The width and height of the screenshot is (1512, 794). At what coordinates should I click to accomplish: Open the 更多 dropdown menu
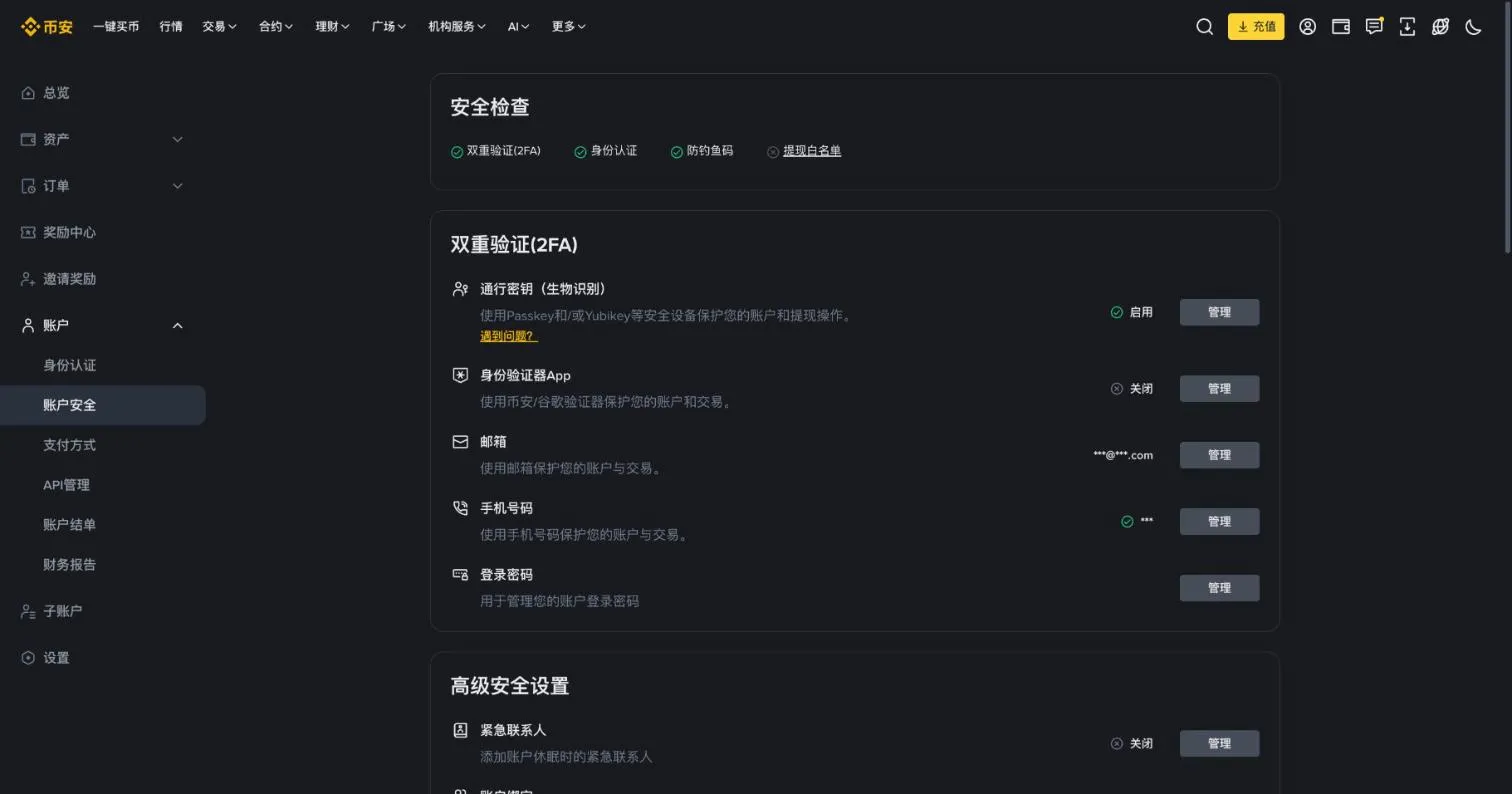(569, 27)
